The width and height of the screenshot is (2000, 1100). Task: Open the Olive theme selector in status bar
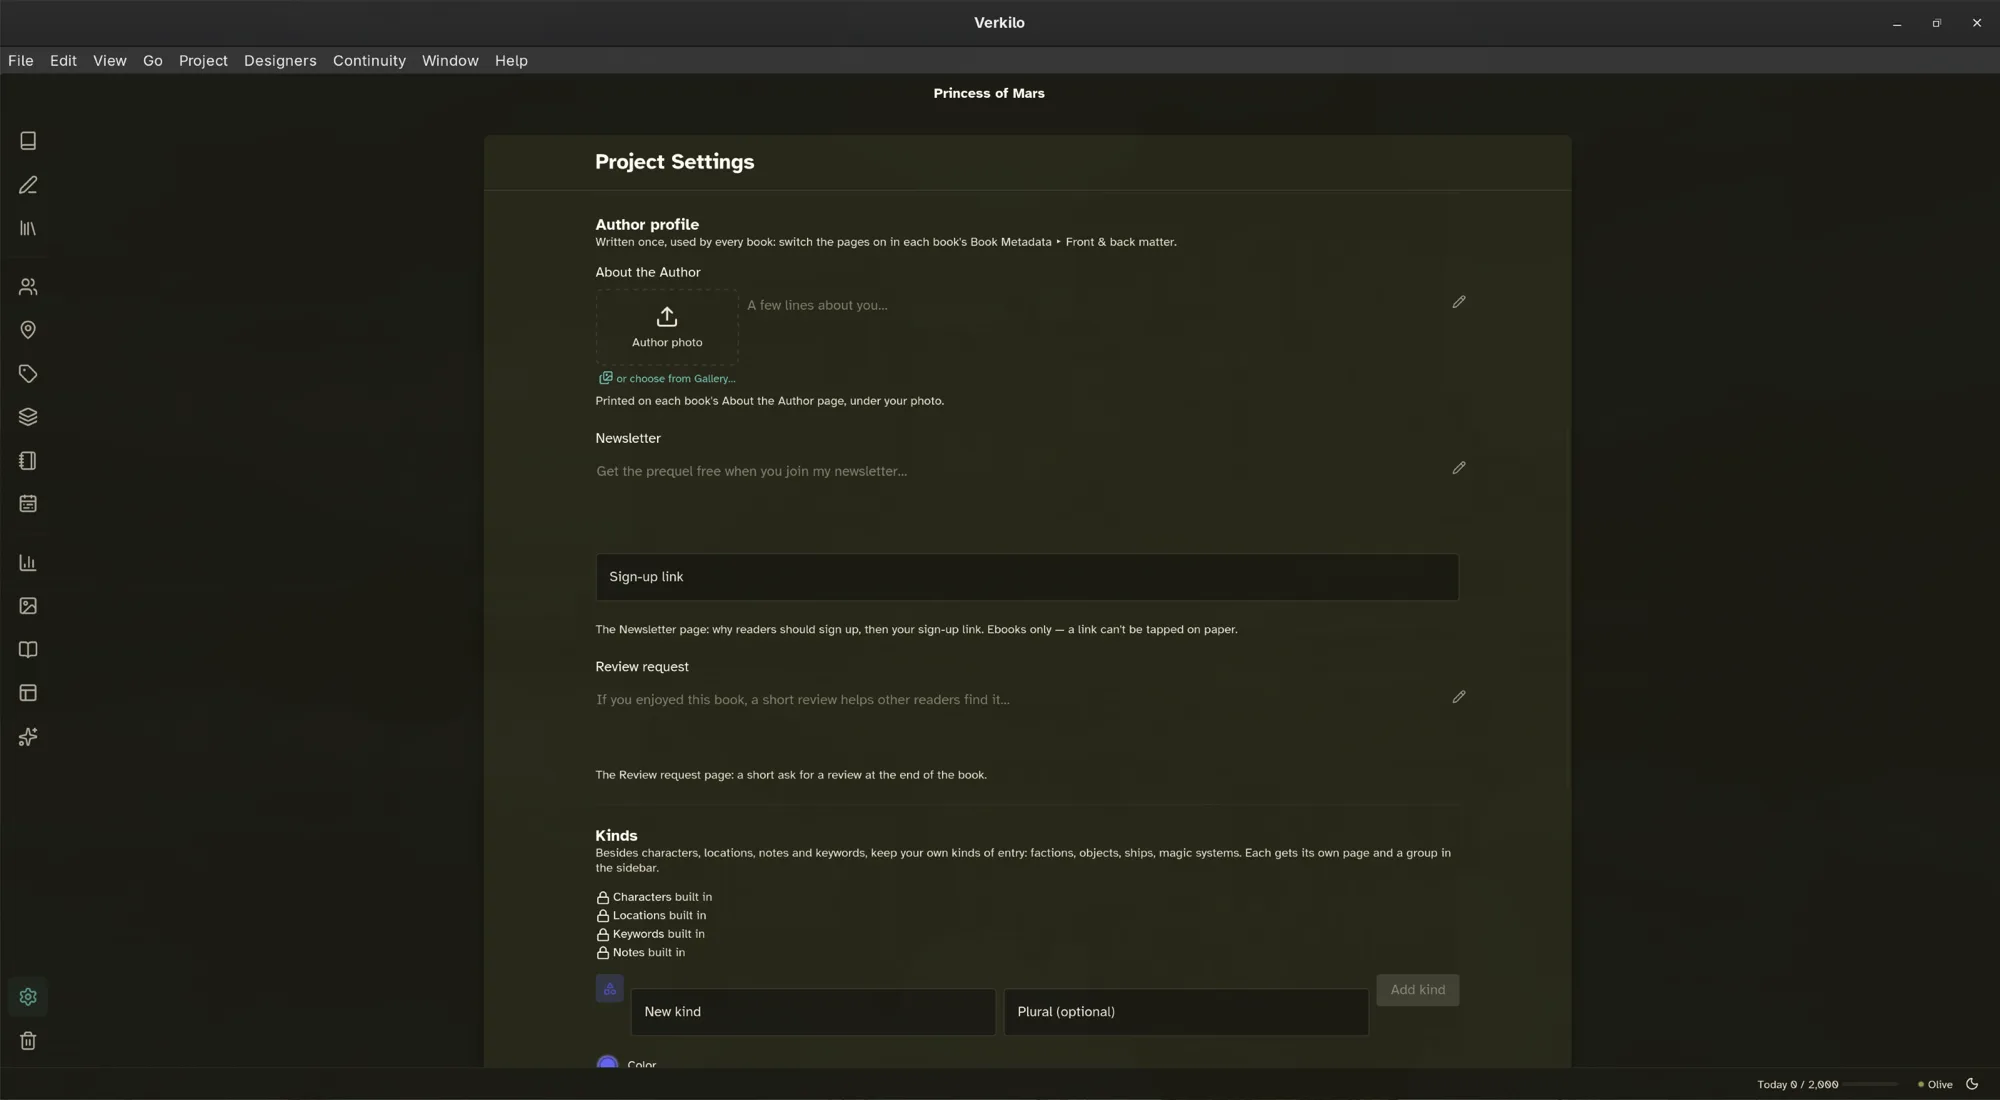coord(1935,1084)
